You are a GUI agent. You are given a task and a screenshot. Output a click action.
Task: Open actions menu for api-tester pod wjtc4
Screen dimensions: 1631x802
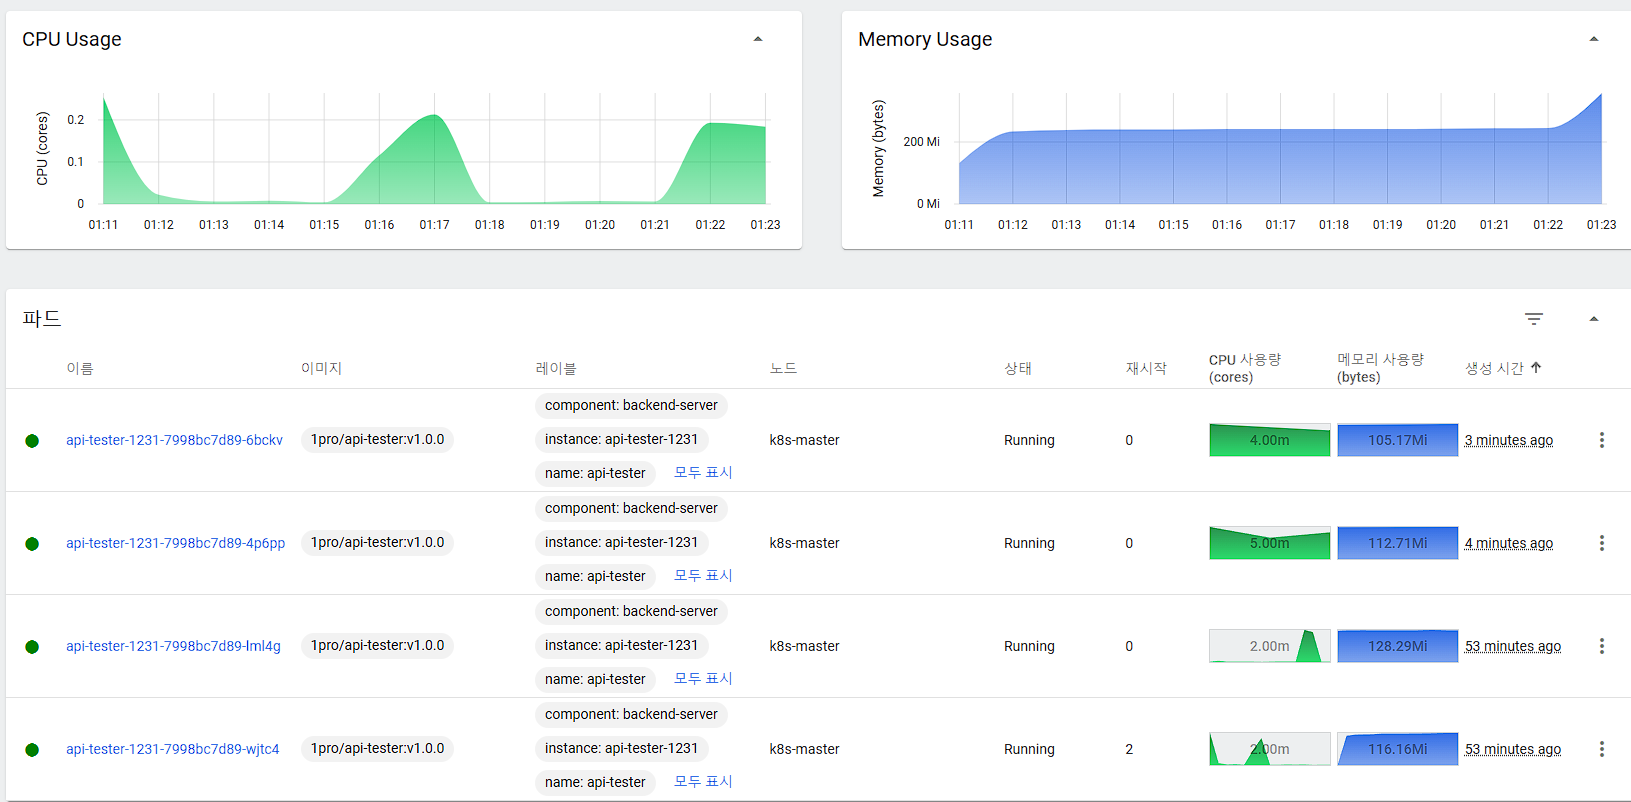(x=1601, y=749)
